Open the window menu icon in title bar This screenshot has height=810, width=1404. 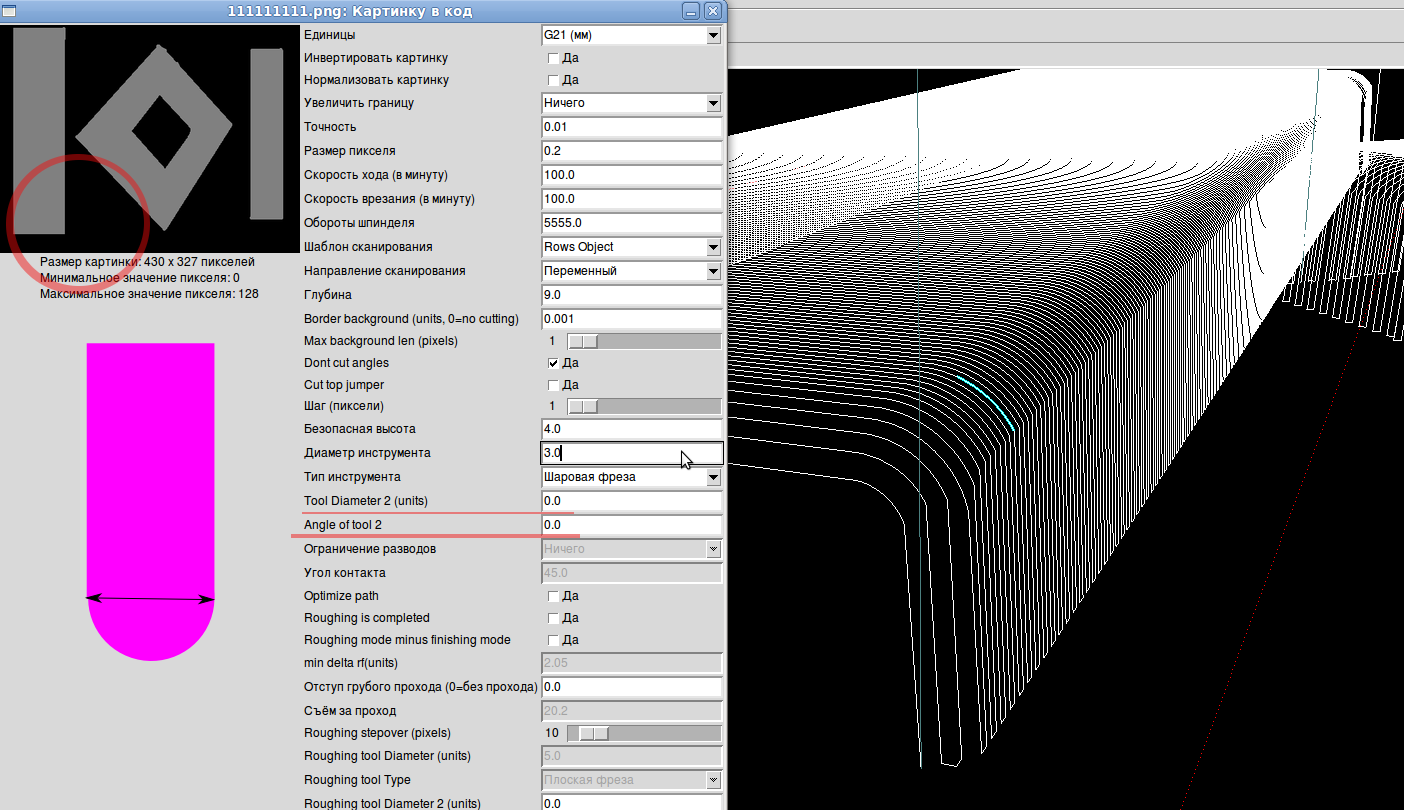point(8,11)
